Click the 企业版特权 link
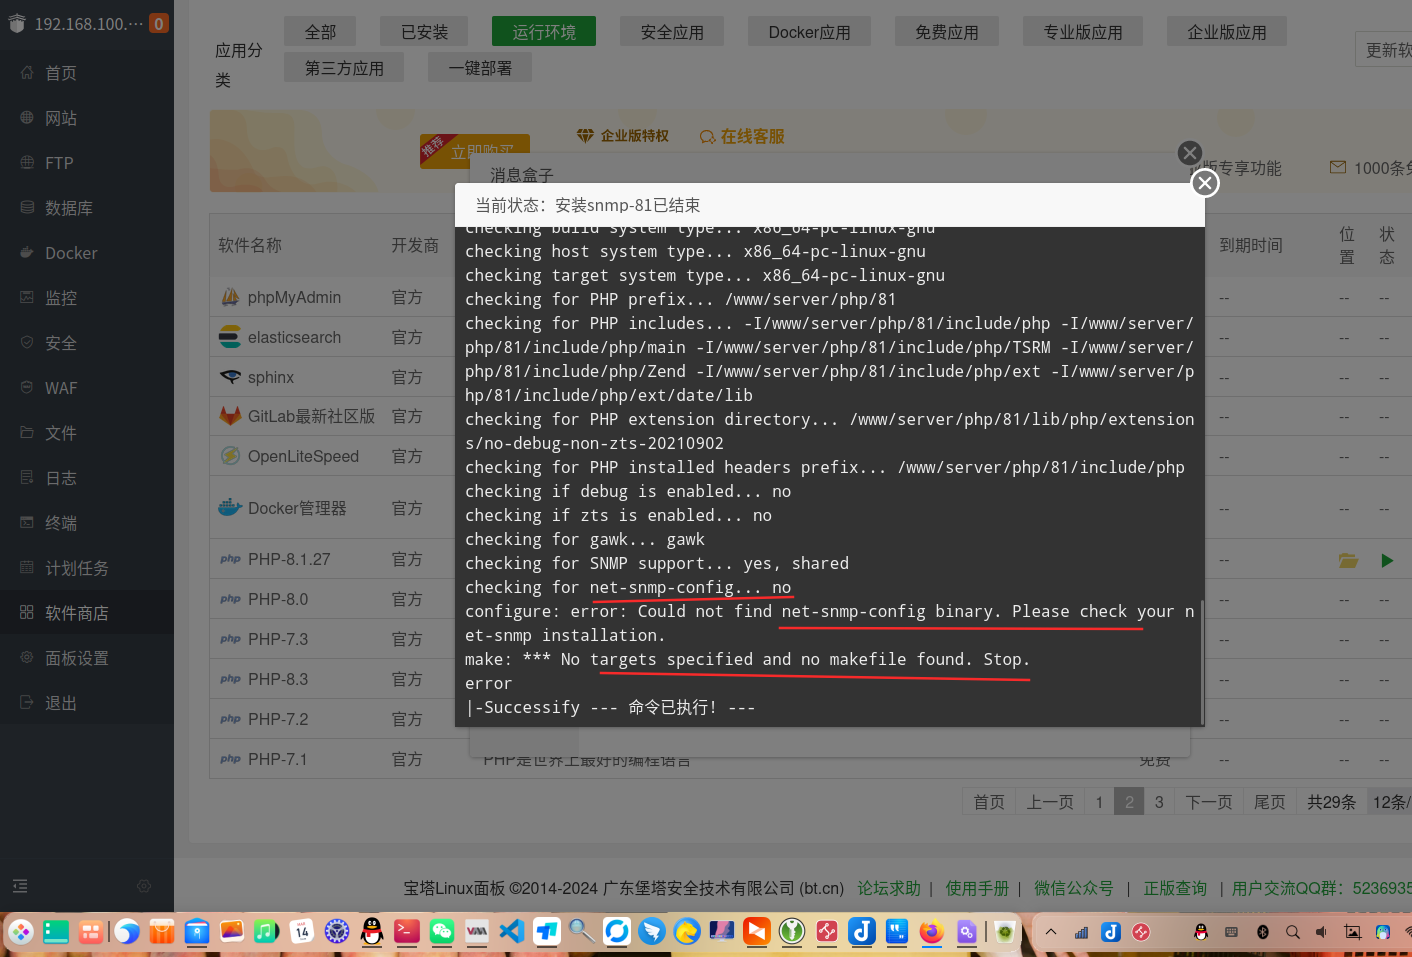Image resolution: width=1412 pixels, height=957 pixels. click(x=623, y=136)
